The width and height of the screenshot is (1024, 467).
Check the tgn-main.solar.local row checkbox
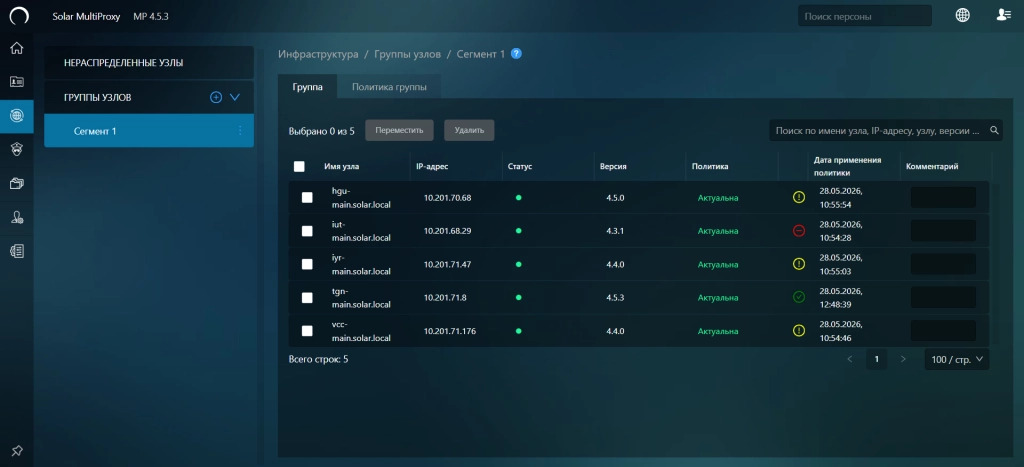coord(307,297)
